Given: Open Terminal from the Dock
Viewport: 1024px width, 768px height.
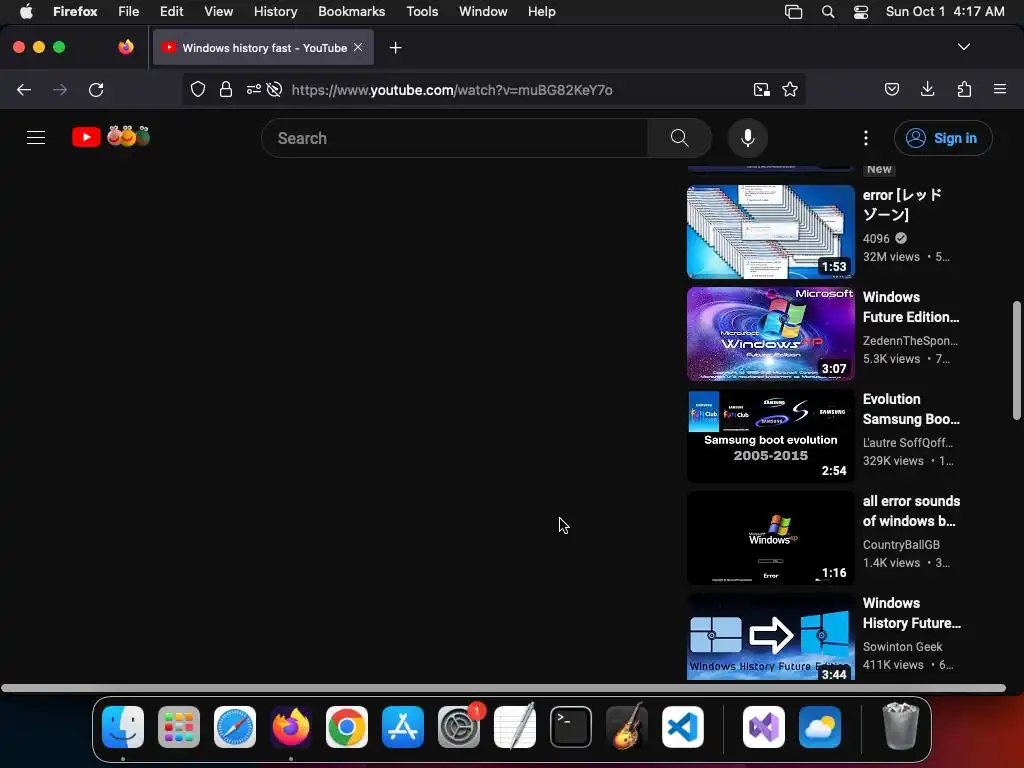Looking at the screenshot, I should 571,726.
